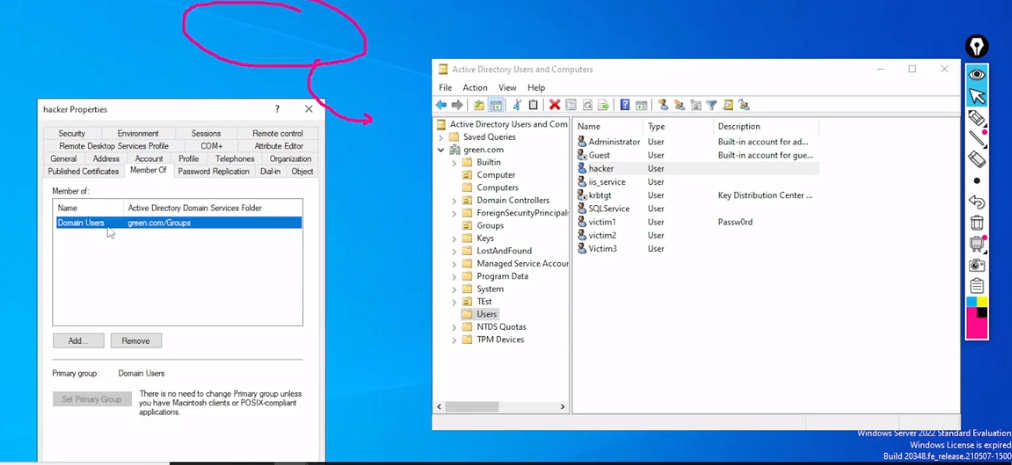Click the clipboard icon in annotation toolbar
Viewport: 1012px width, 465px height.
[977, 286]
